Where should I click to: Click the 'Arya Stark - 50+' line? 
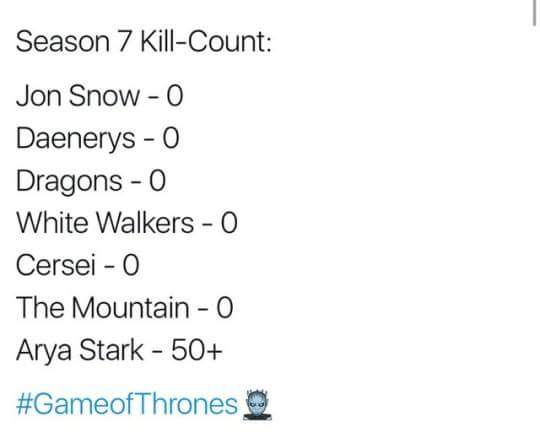(120, 350)
